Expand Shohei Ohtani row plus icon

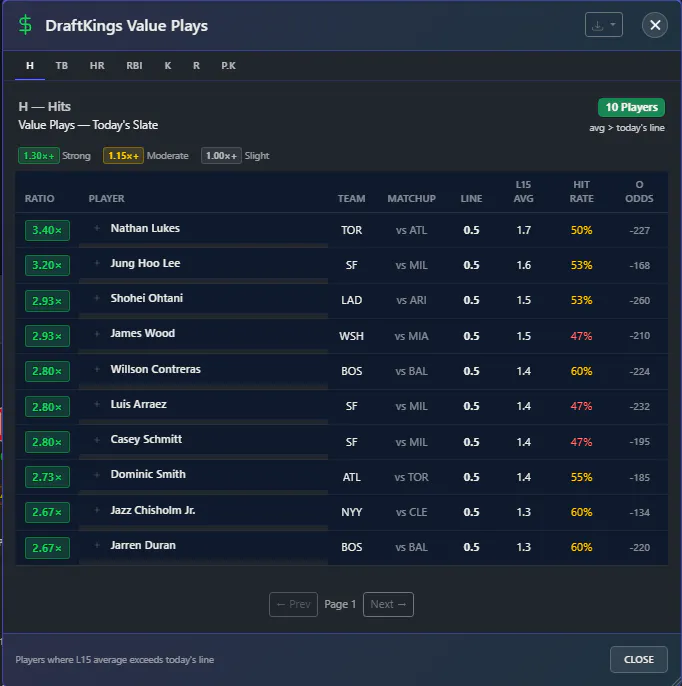tap(97, 298)
